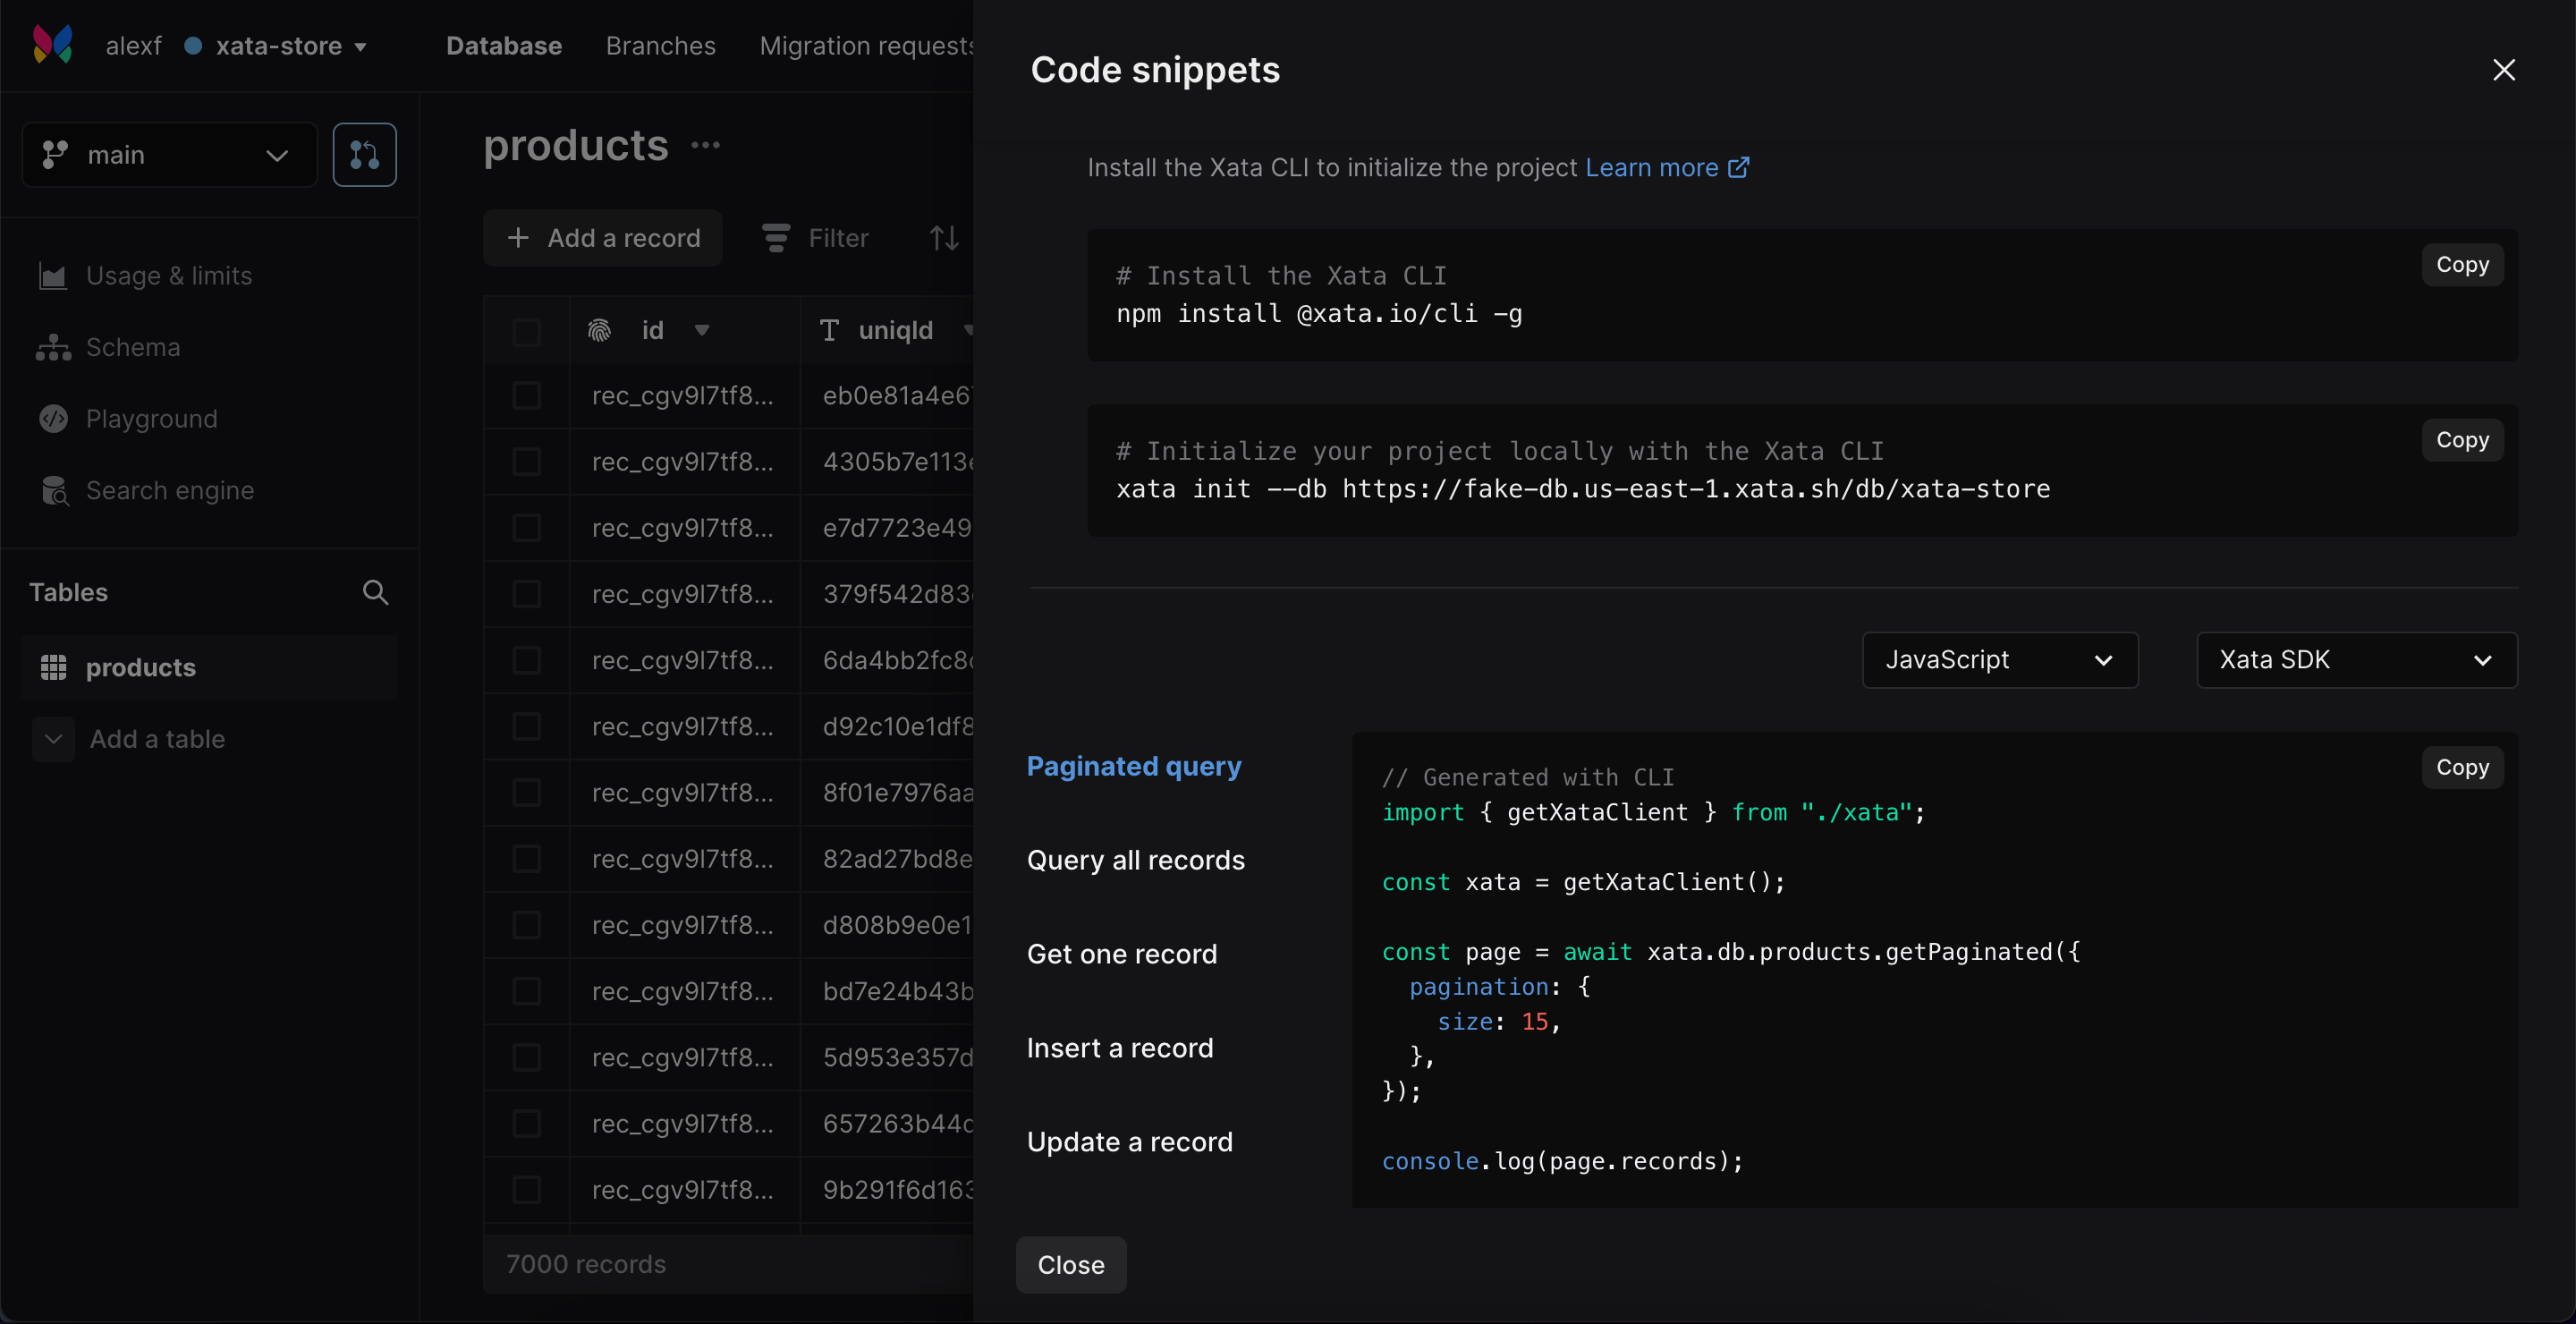Select Query all records snippet

point(1135,860)
